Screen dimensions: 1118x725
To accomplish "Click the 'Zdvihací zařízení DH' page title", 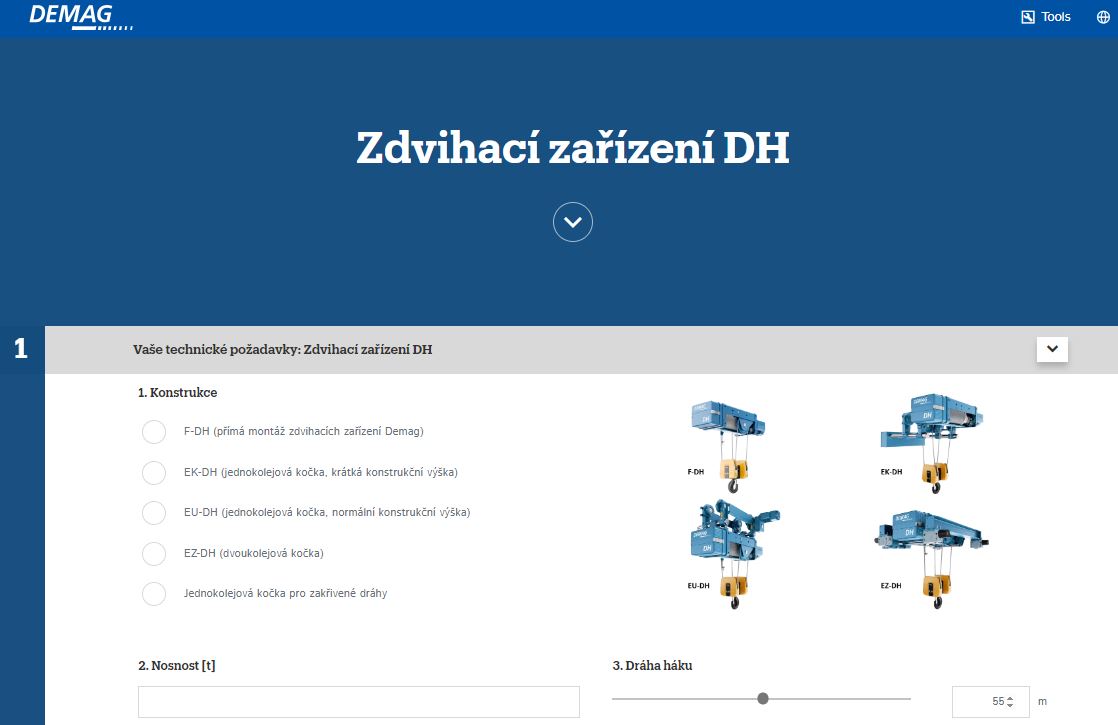I will 573,148.
